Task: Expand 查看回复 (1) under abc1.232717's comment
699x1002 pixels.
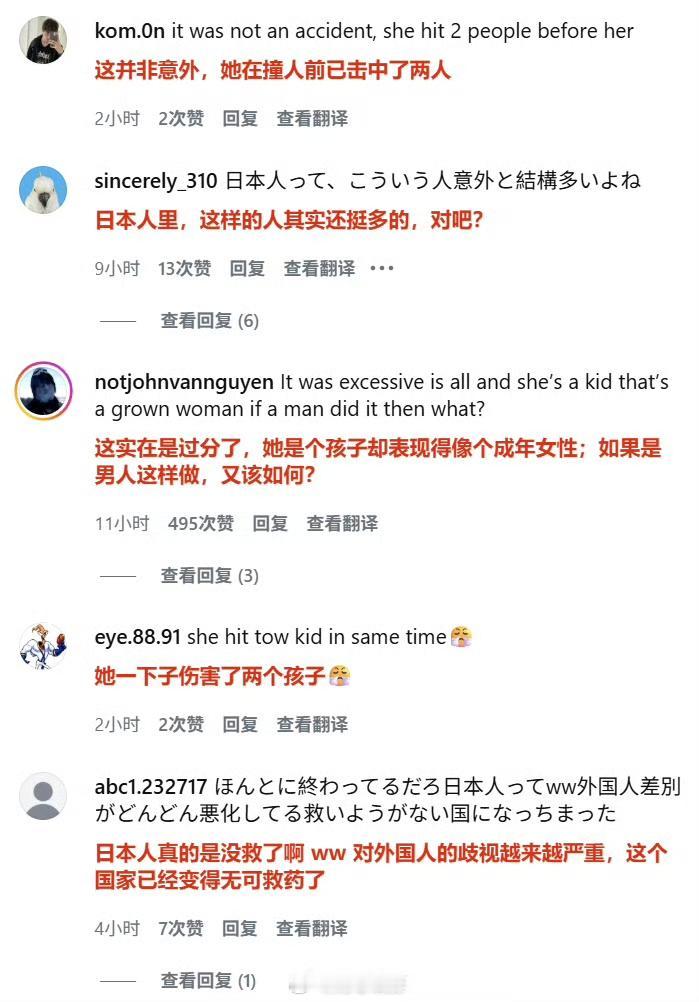Action: 208,980
